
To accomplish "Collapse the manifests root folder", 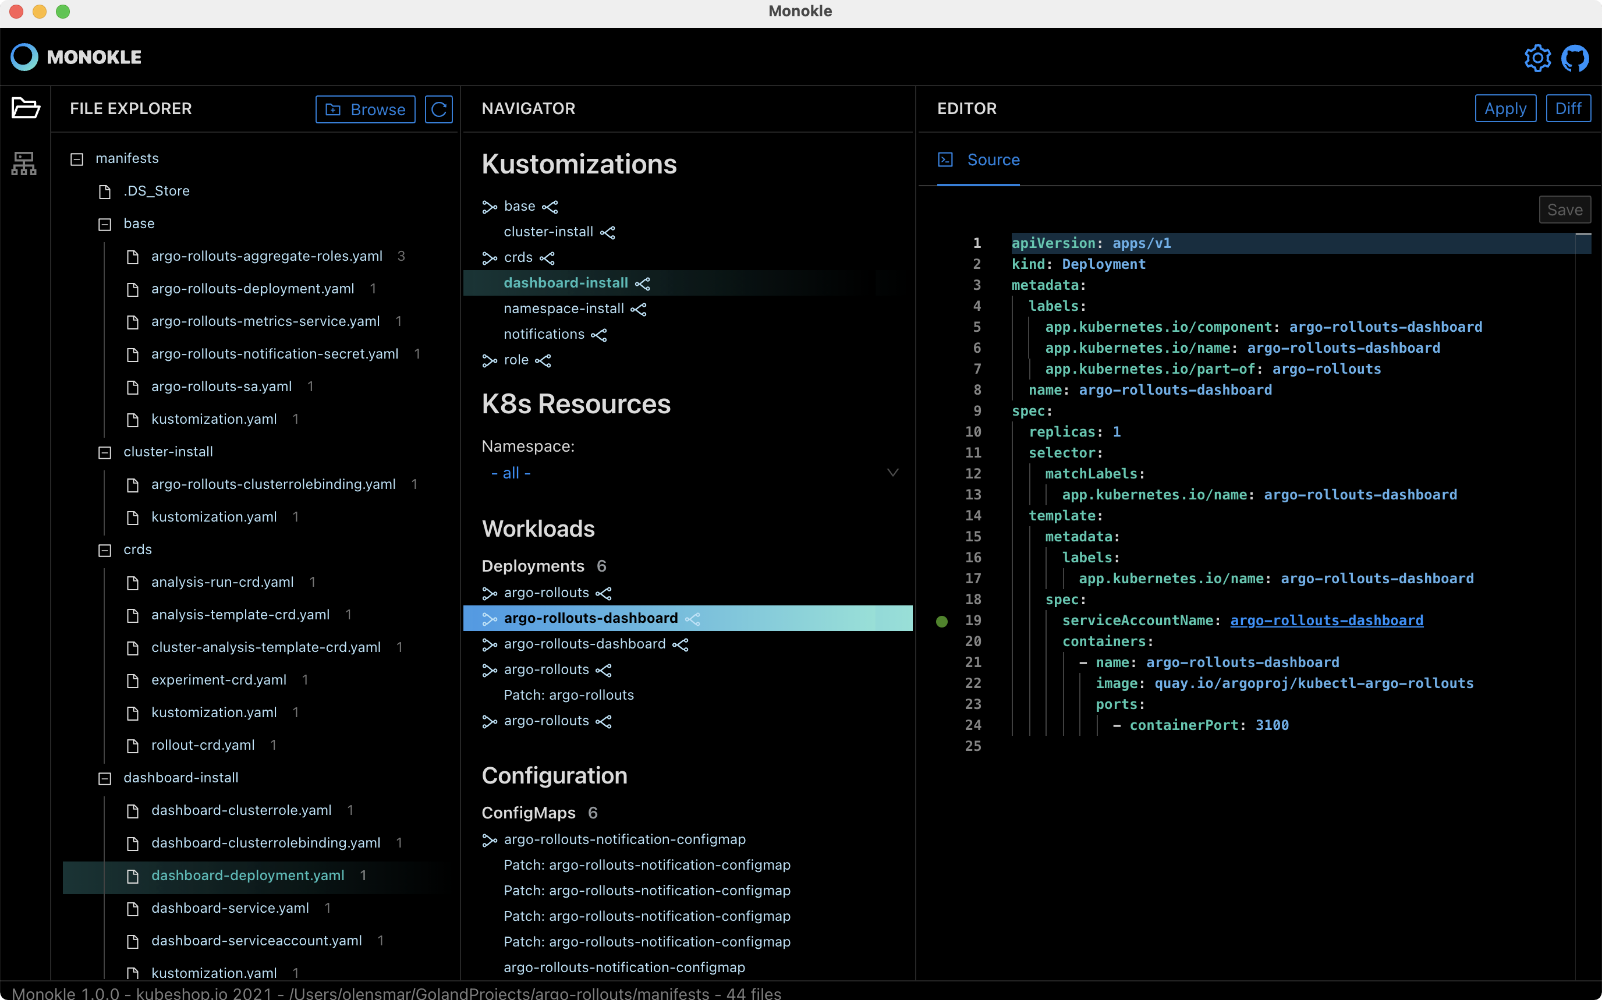I will 76,159.
